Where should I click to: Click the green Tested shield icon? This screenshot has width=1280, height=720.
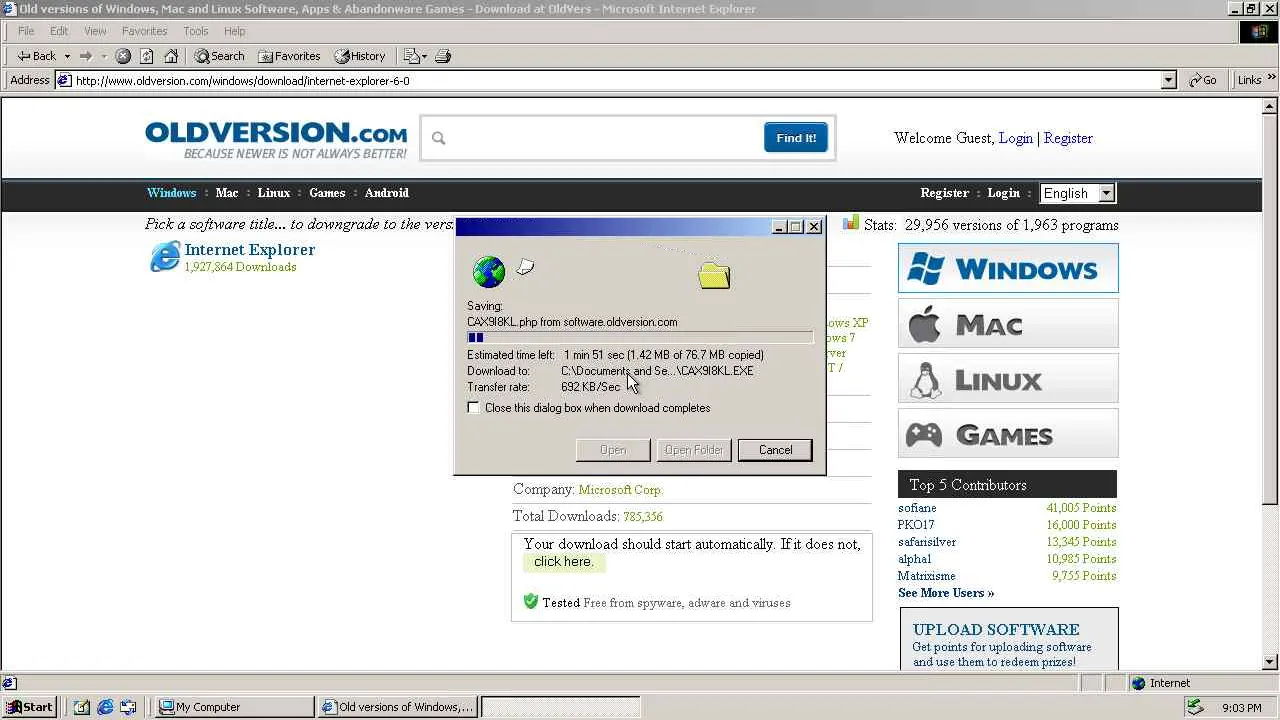pyautogui.click(x=531, y=601)
